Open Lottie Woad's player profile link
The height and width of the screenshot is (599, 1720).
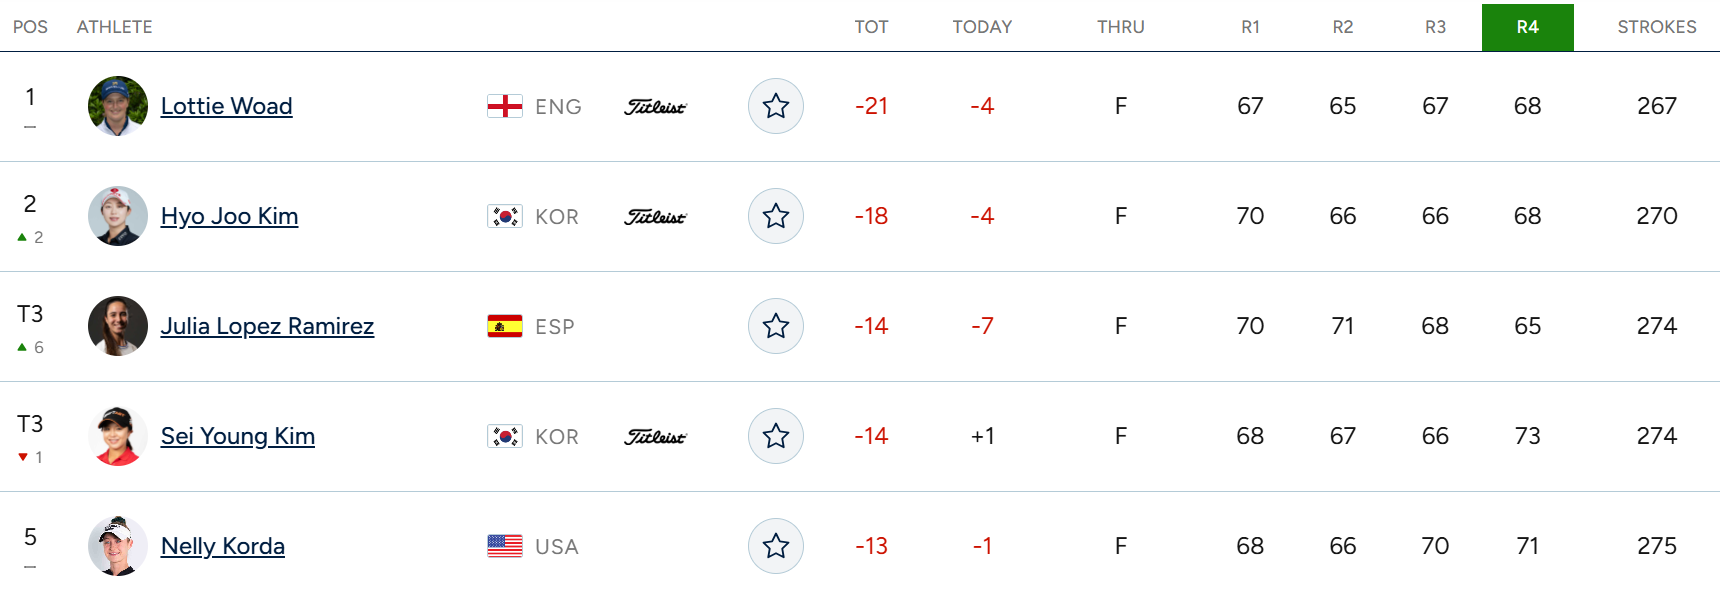point(227,106)
